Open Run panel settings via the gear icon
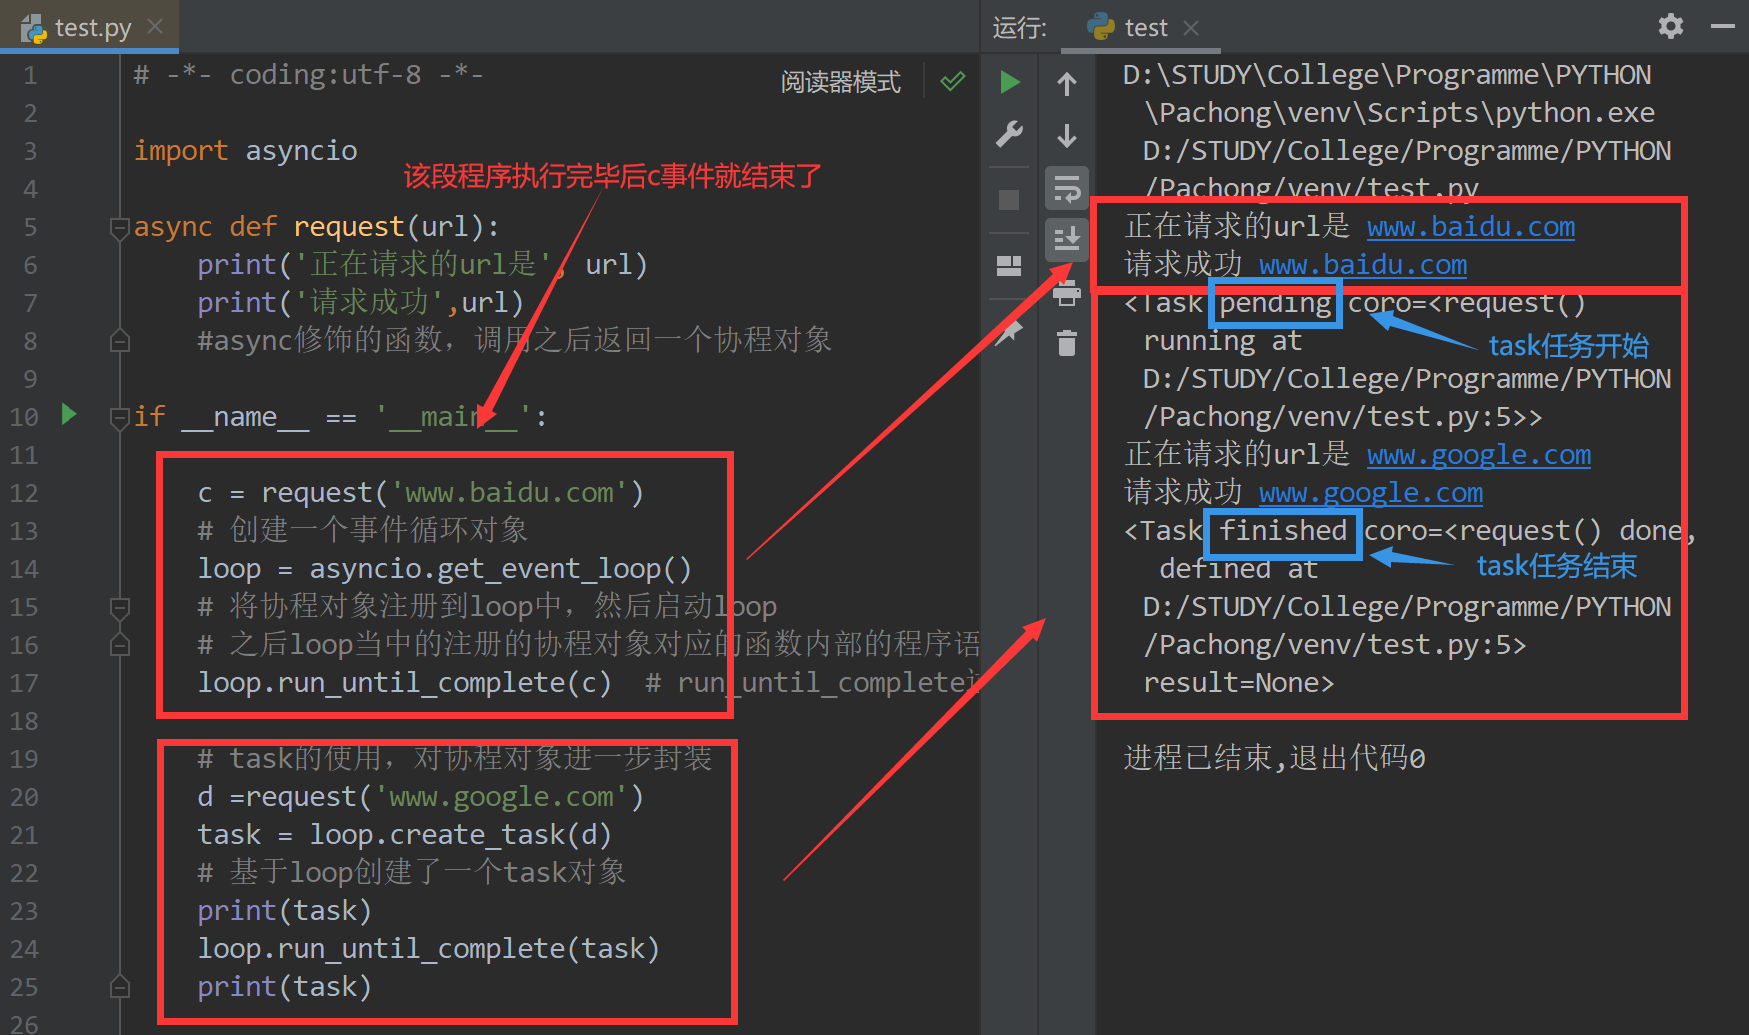This screenshot has height=1035, width=1749. (1671, 26)
